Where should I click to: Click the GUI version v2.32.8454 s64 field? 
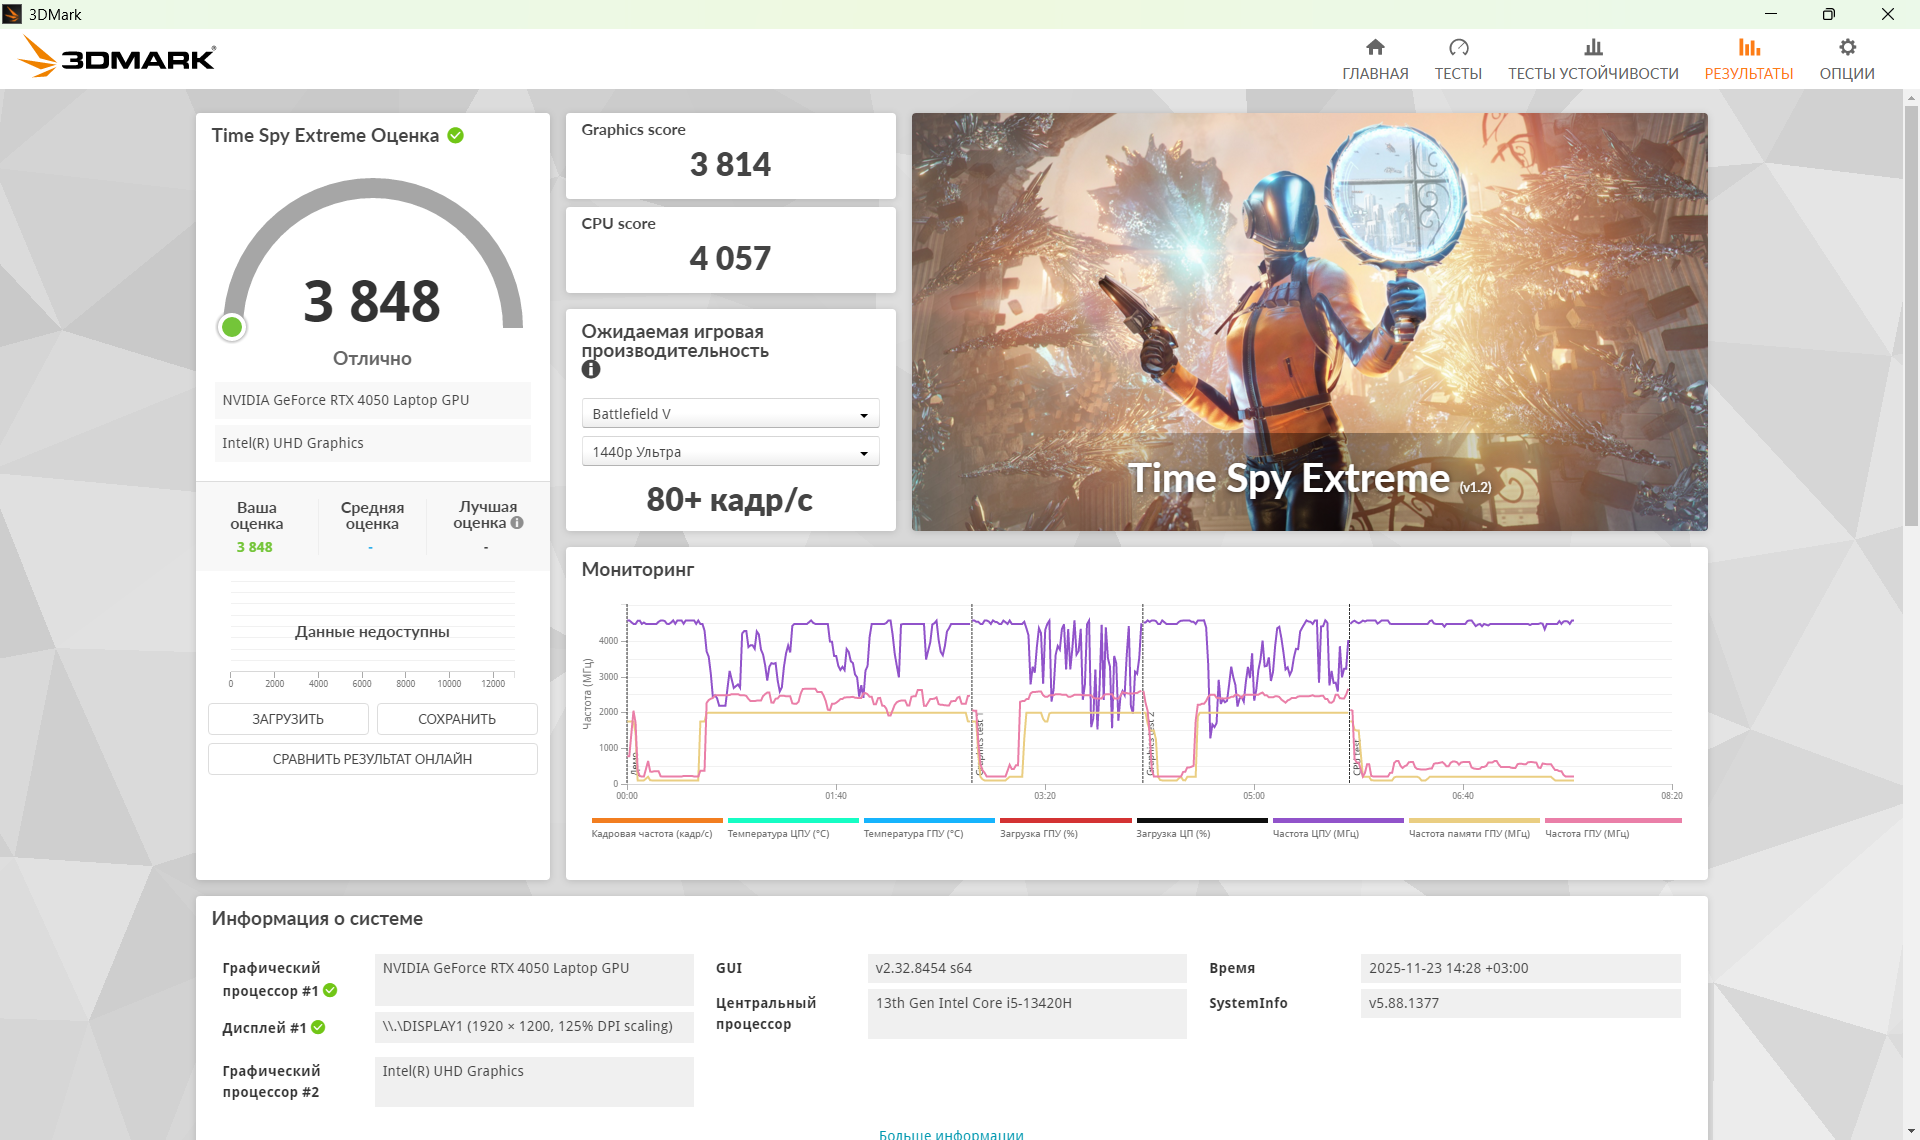tap(1027, 968)
